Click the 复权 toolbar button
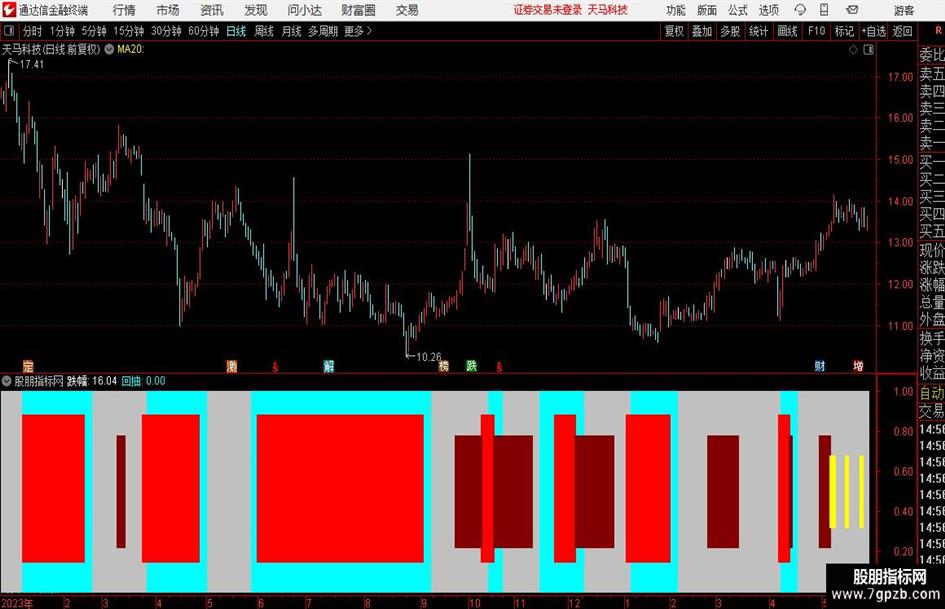 pyautogui.click(x=674, y=31)
